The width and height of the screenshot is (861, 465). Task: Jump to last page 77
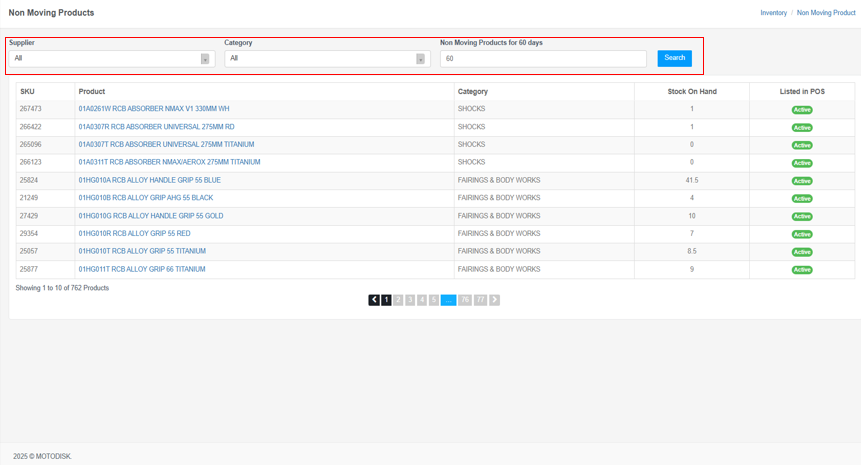point(480,300)
